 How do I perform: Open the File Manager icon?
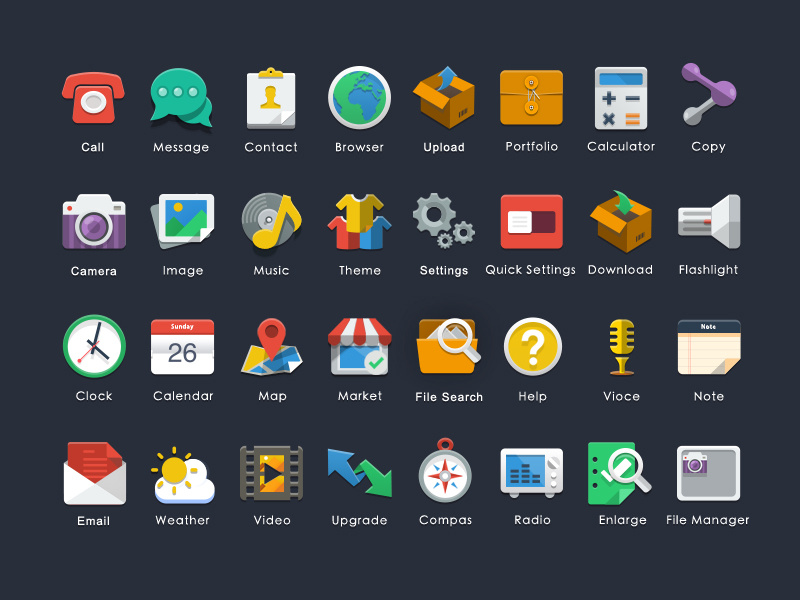(x=708, y=471)
